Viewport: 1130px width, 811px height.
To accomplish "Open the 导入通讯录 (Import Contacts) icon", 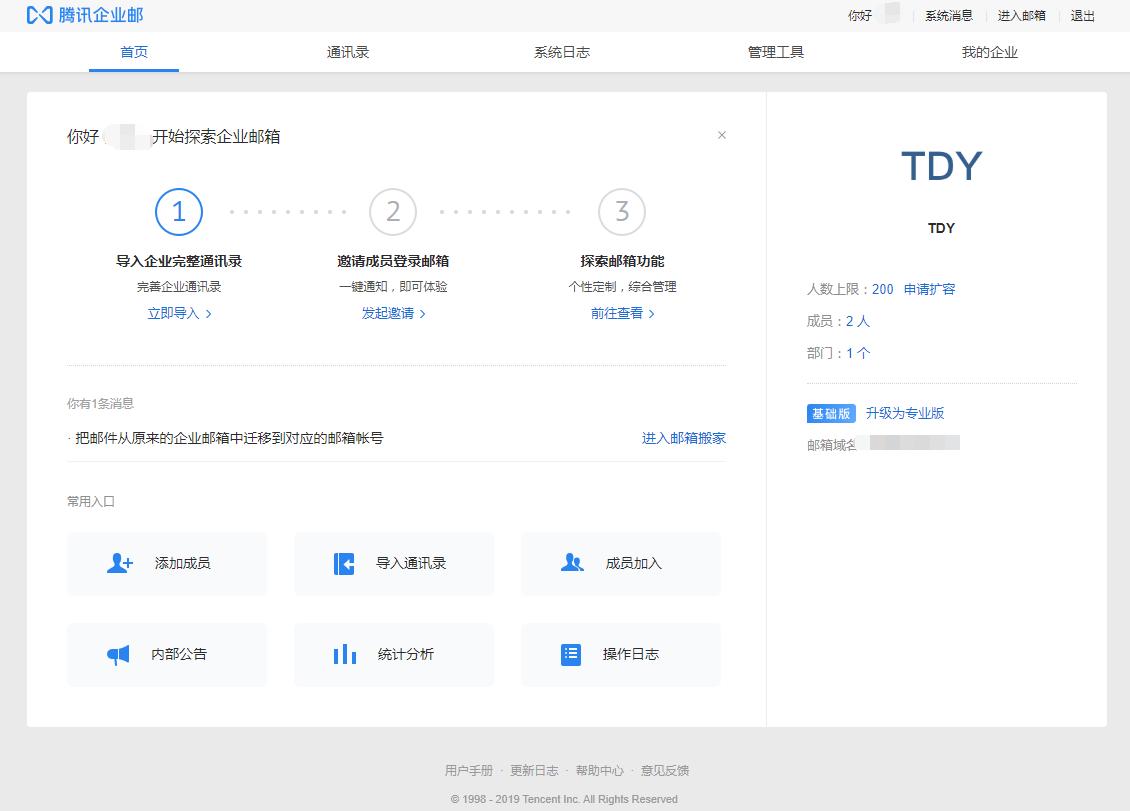I will [x=344, y=562].
